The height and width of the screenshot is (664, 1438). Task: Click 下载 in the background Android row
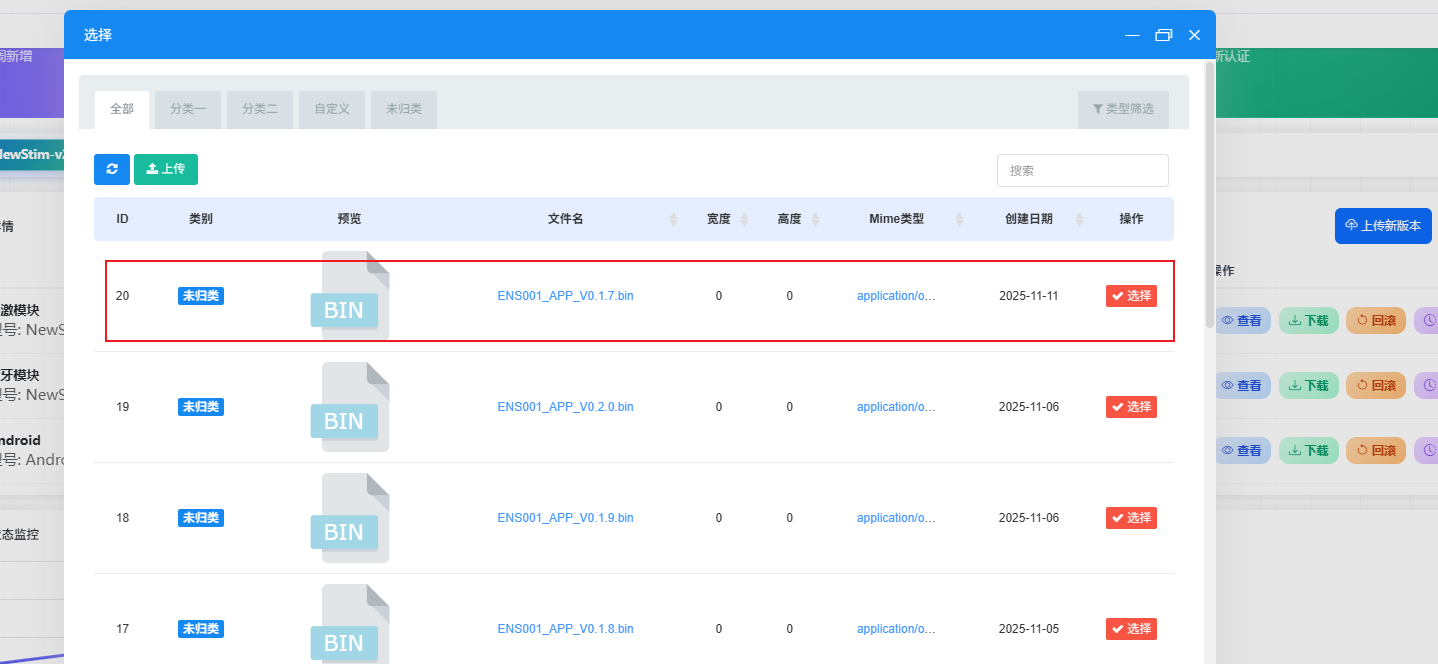tap(1309, 451)
